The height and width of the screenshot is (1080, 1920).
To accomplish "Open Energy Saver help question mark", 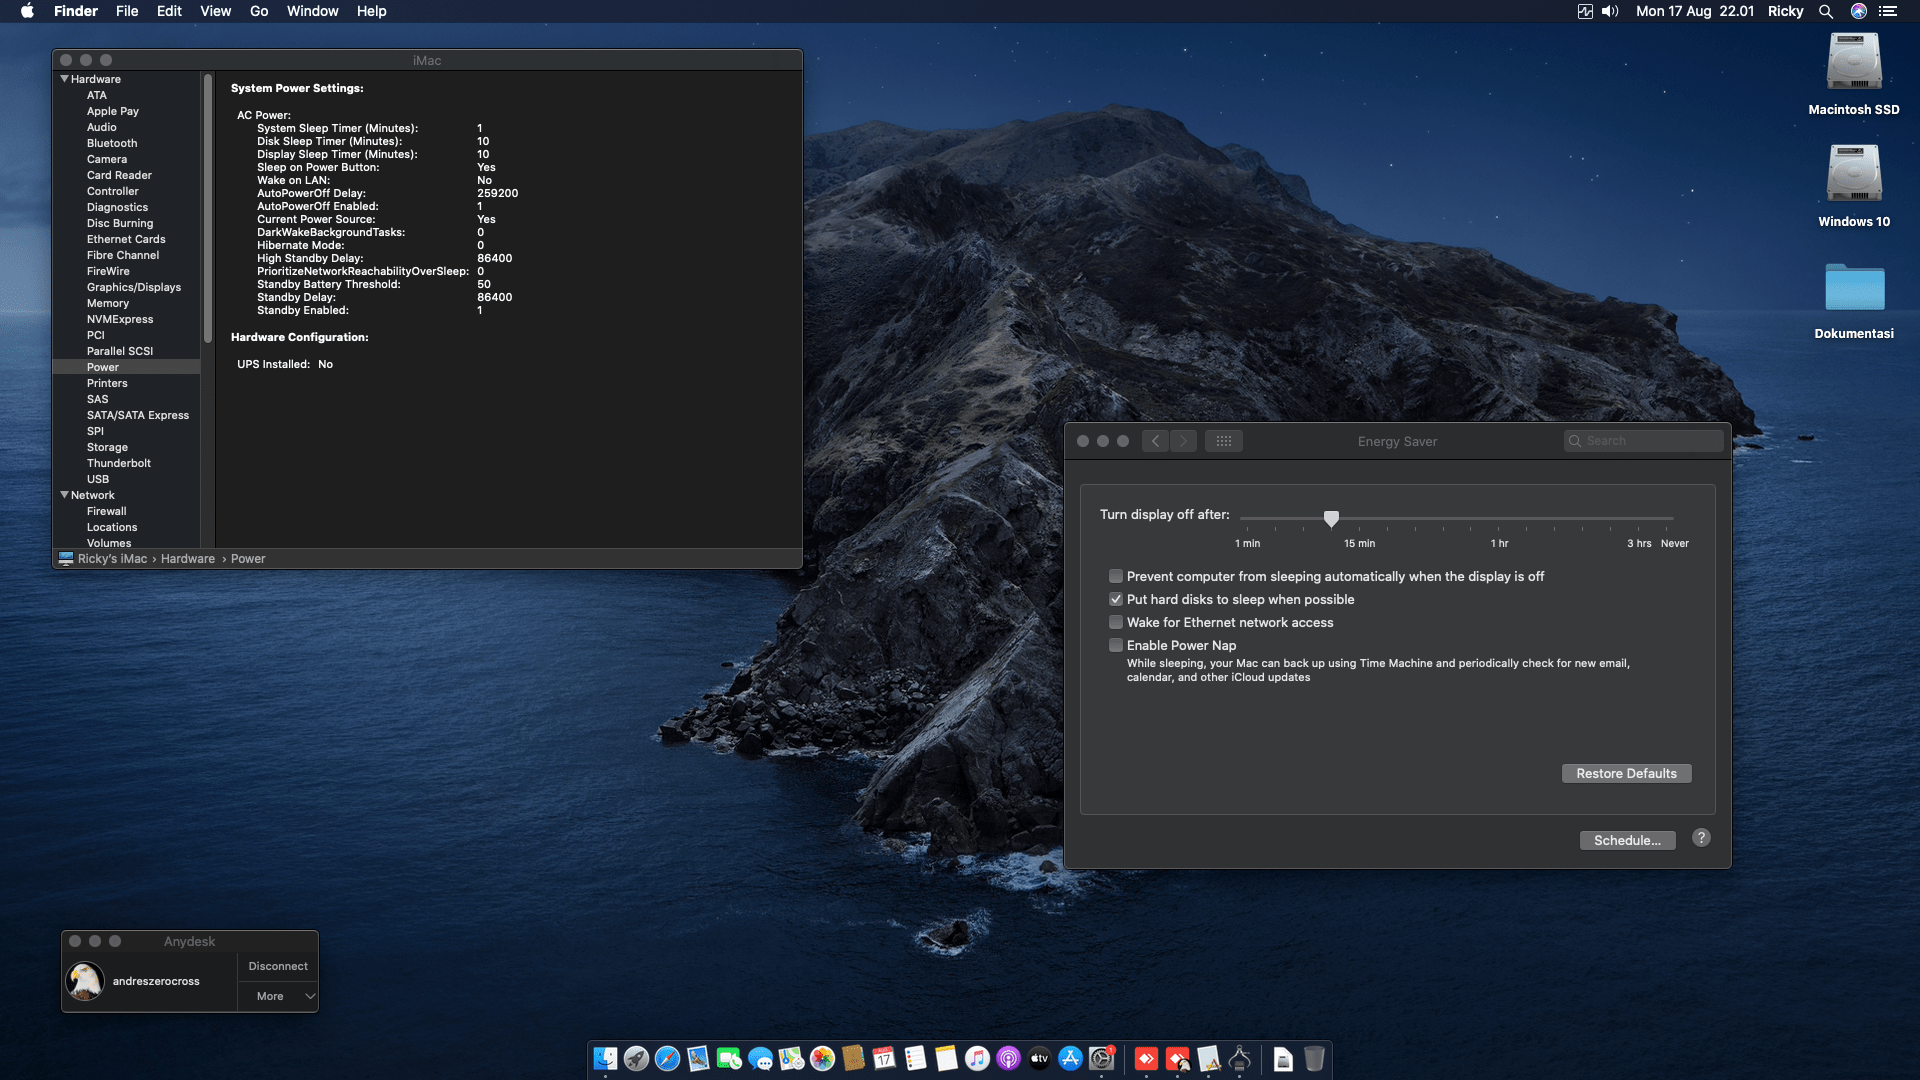I will coord(1701,838).
